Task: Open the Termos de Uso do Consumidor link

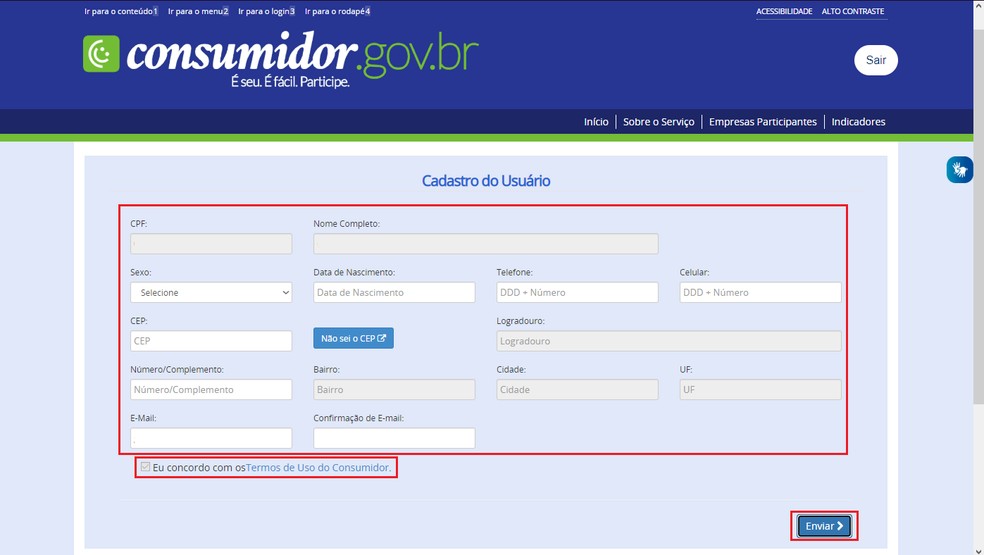Action: [x=318, y=468]
